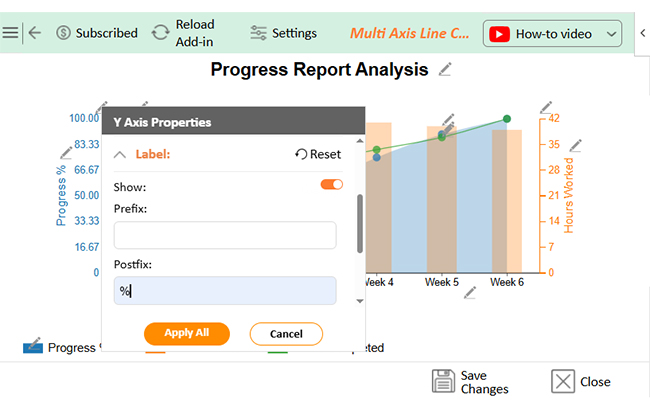Collapse the Label section chevron
The image size is (650, 414).
click(x=120, y=154)
